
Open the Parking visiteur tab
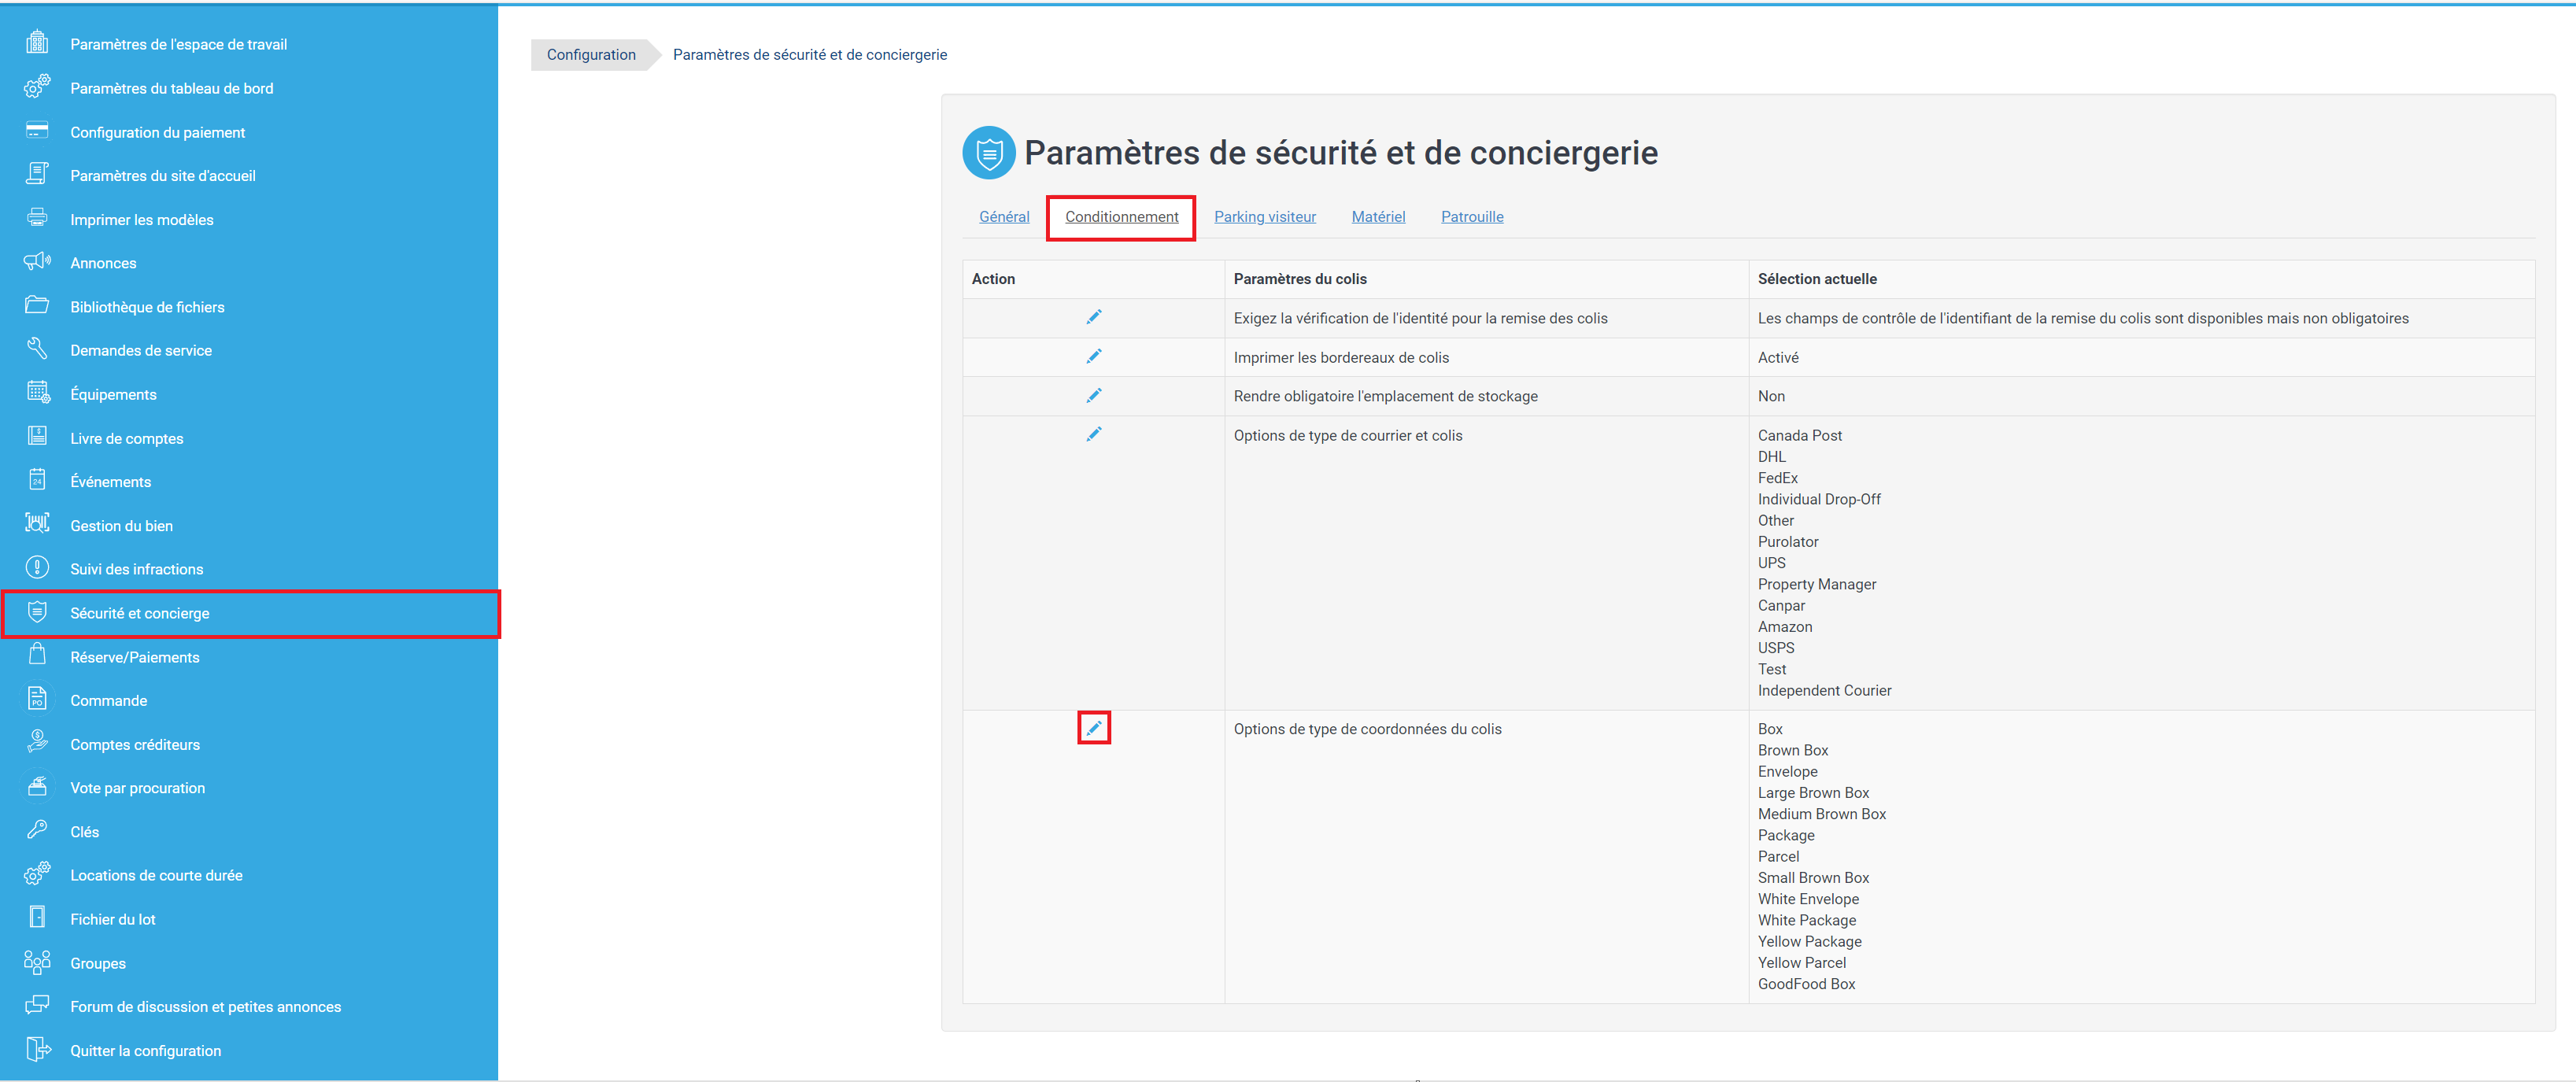click(x=1265, y=216)
